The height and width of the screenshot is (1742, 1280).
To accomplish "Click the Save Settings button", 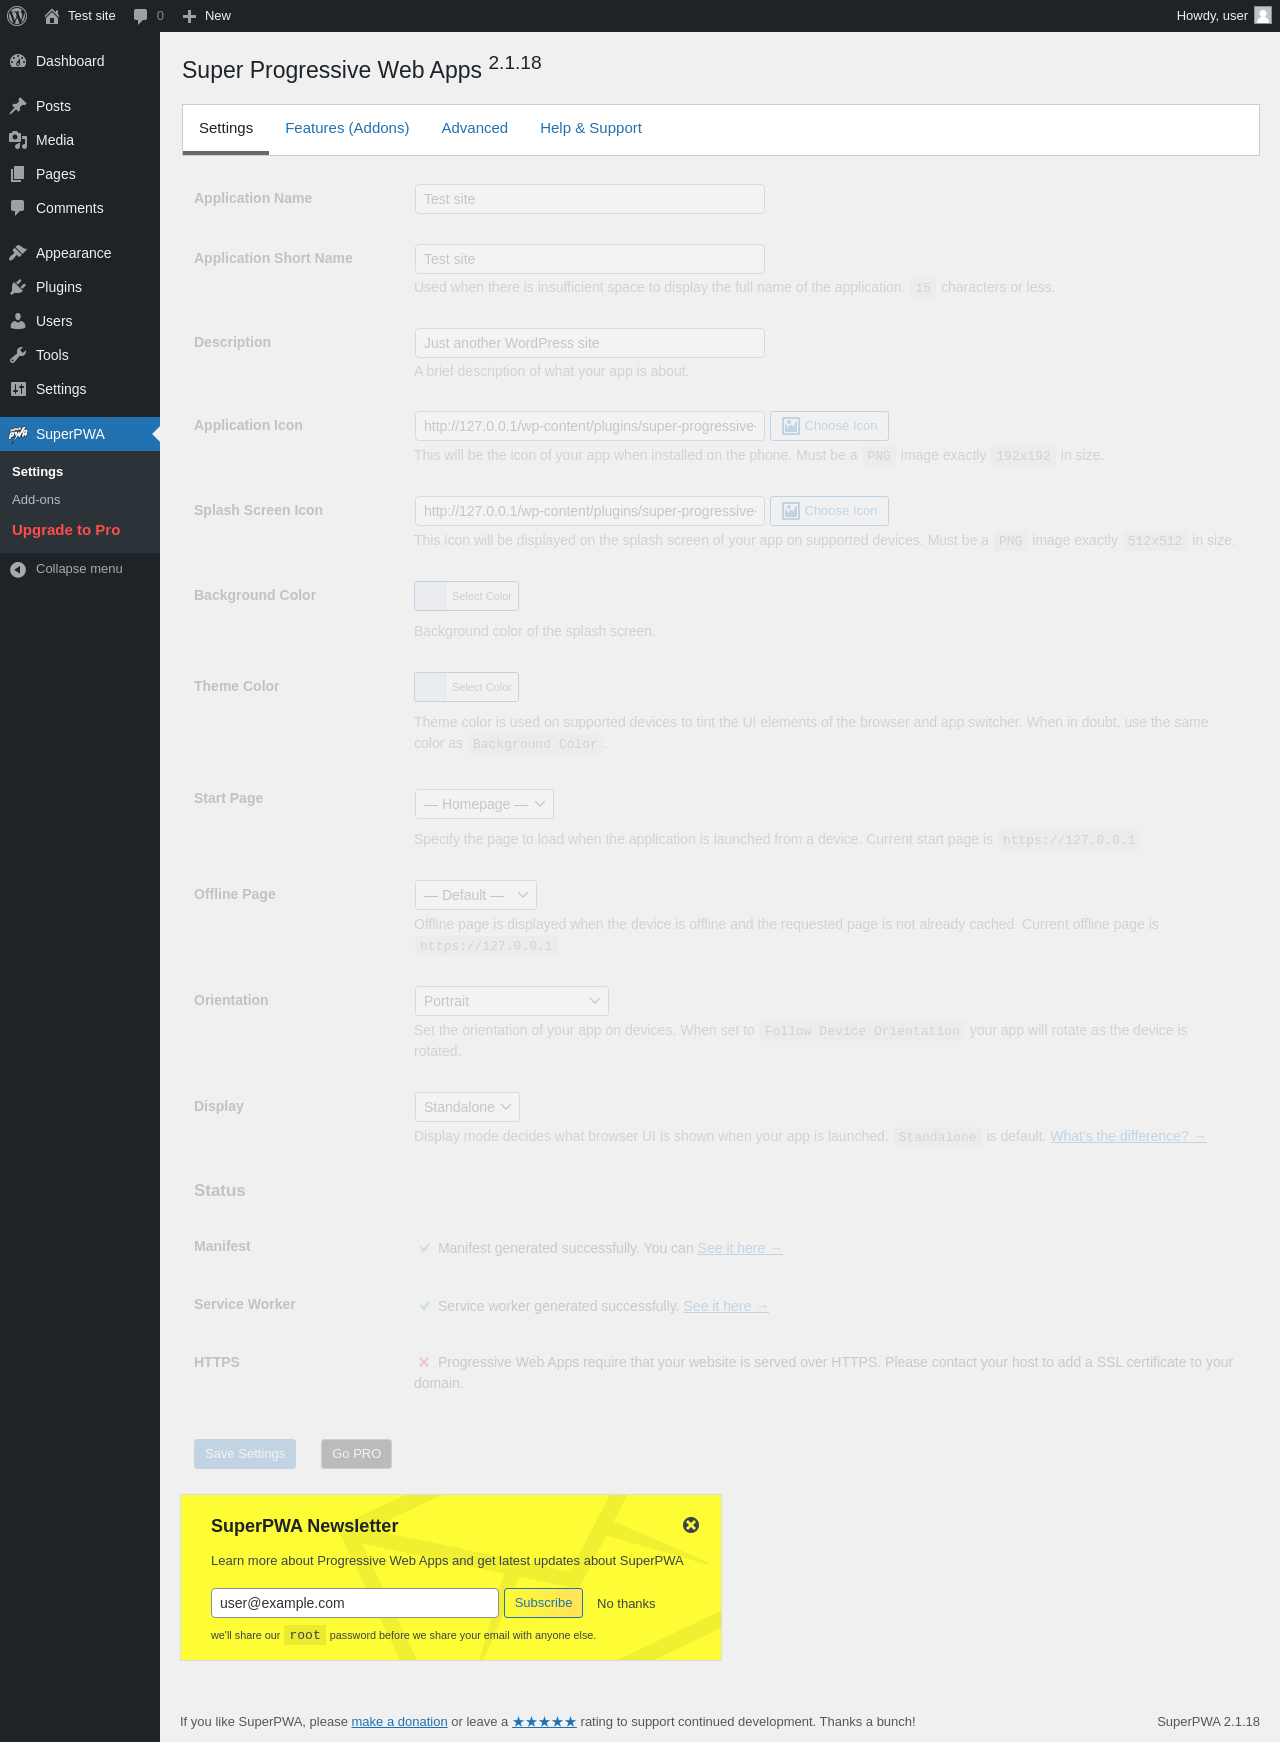I will point(245,1454).
